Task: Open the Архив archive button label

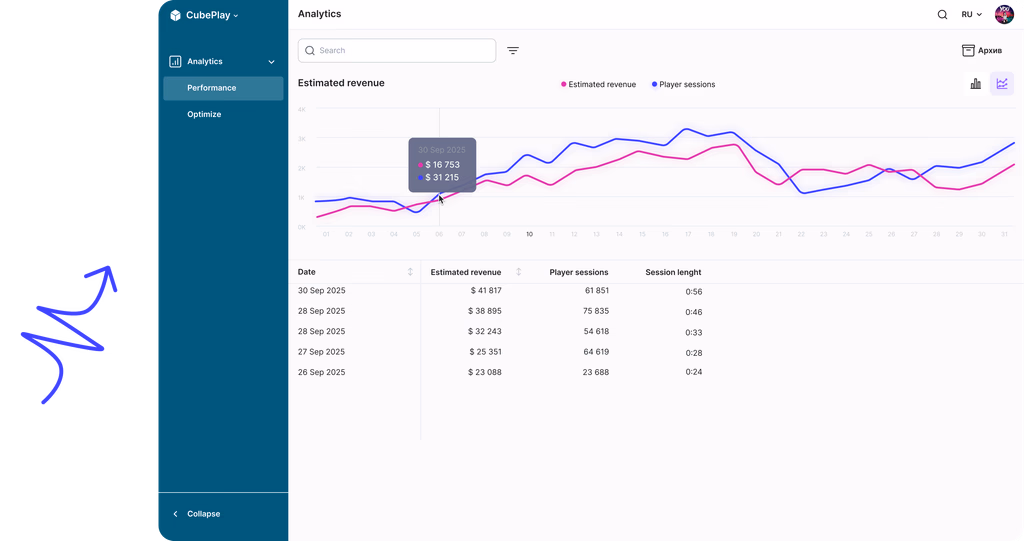Action: 990,50
